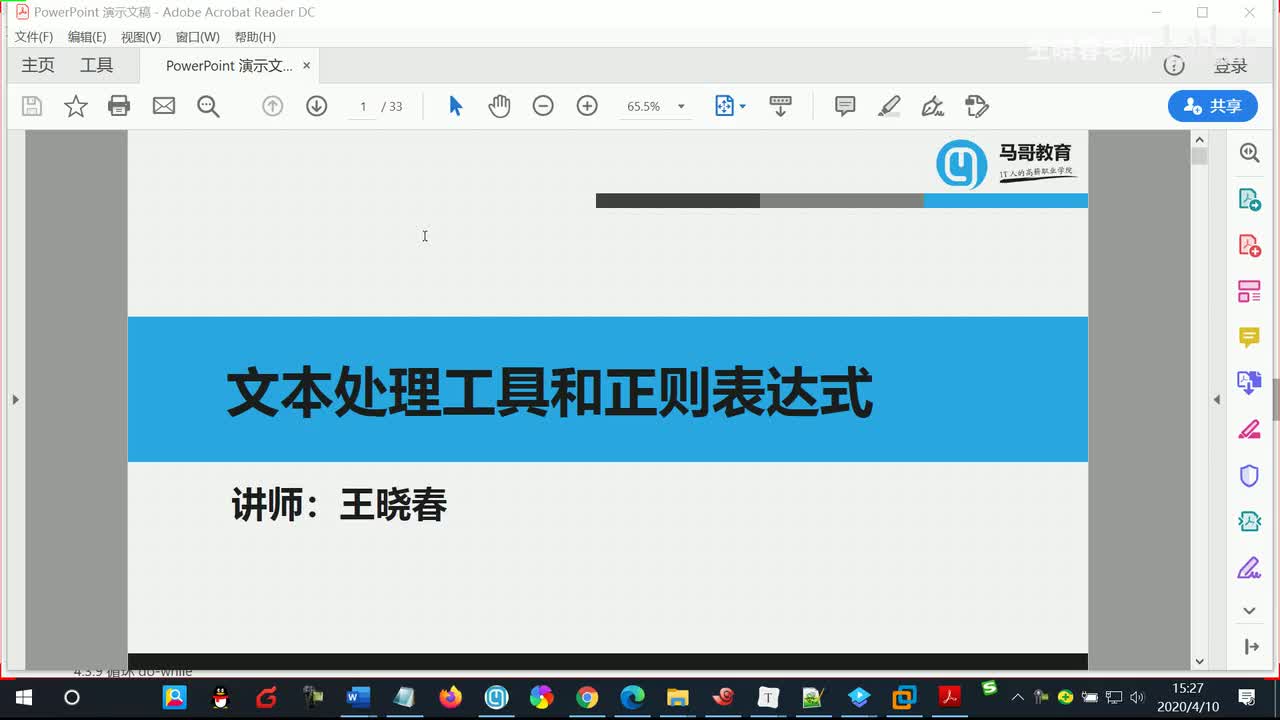Viewport: 1280px width, 720px height.
Task: Click the 65.5% zoom value field
Action: click(643, 106)
